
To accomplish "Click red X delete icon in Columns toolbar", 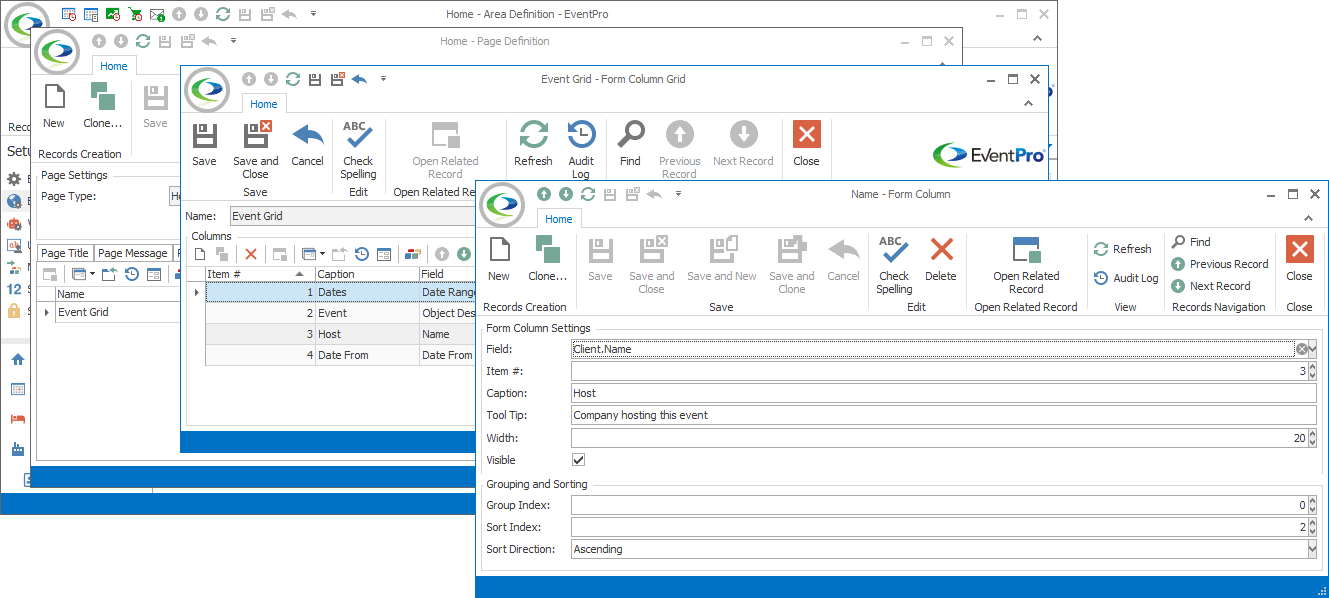I will point(251,255).
